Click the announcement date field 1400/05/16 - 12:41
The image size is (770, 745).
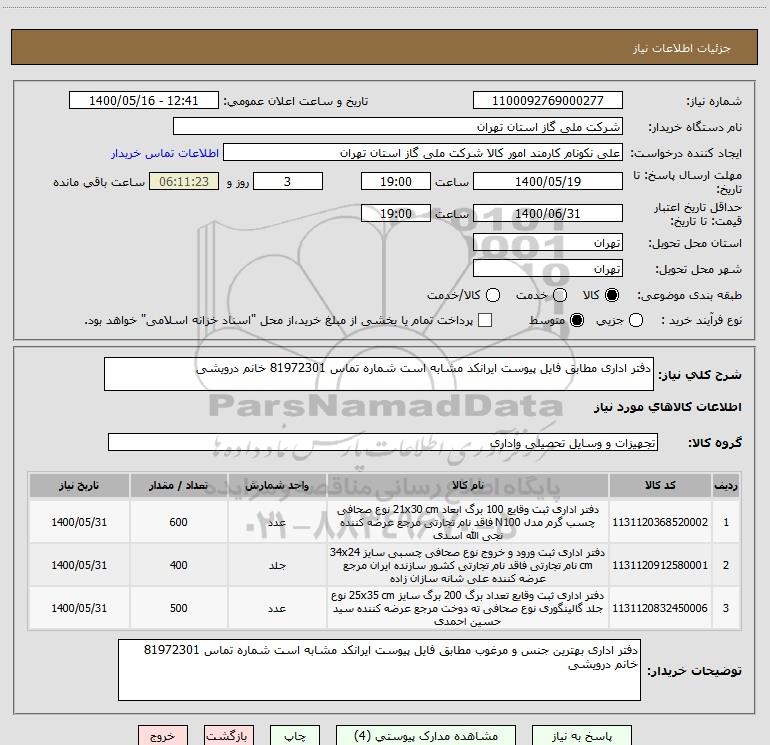[x=144, y=100]
